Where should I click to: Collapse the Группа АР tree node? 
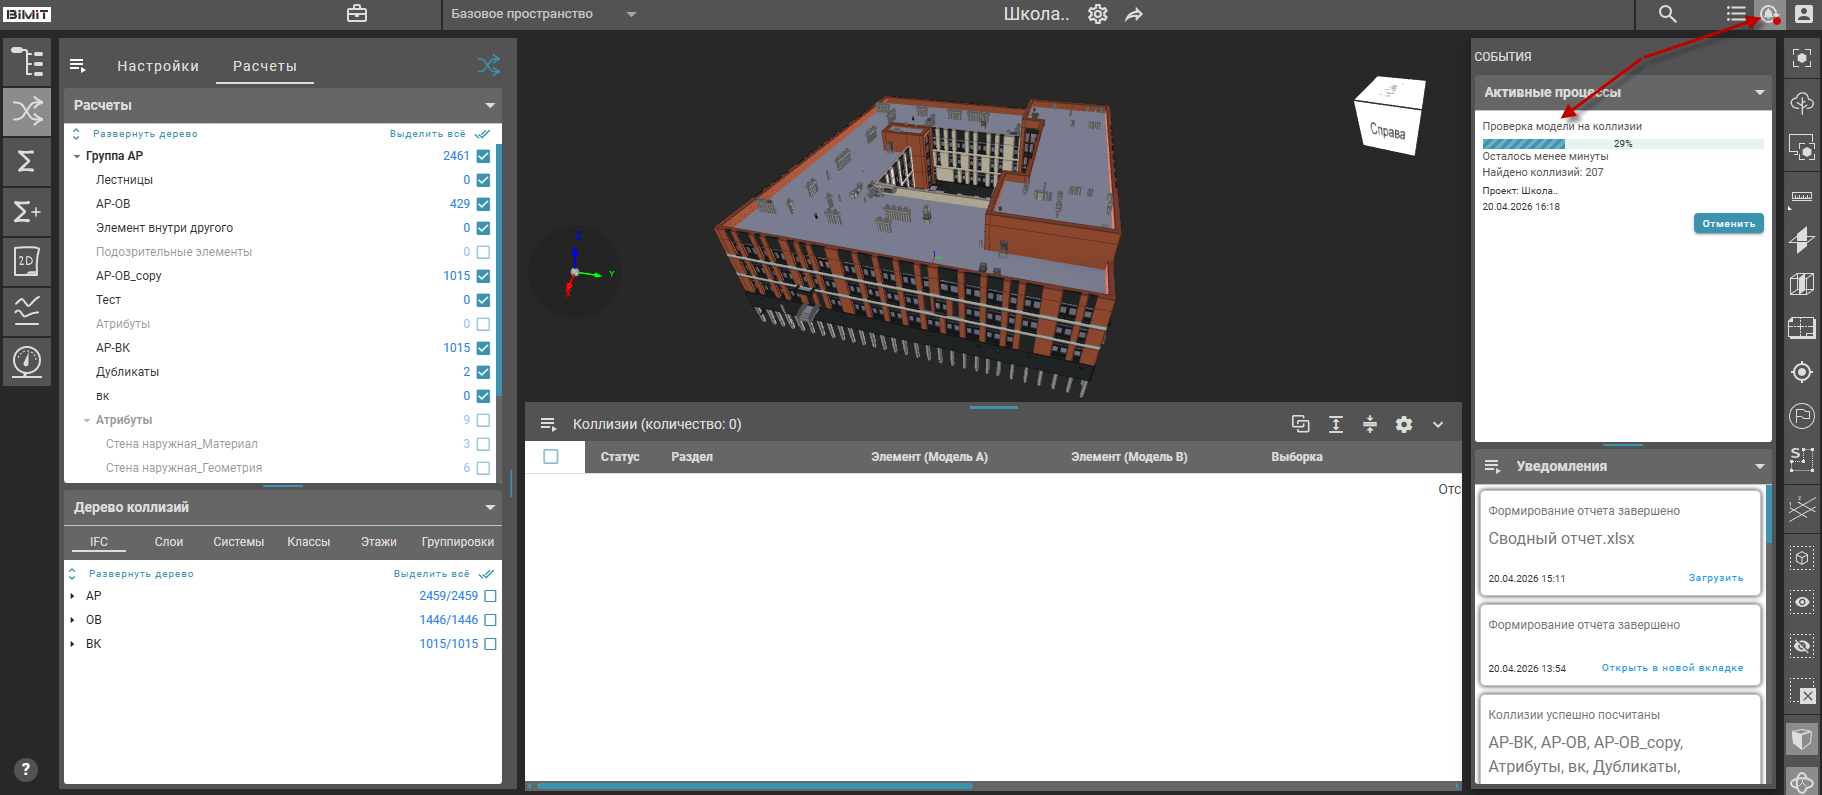77,156
